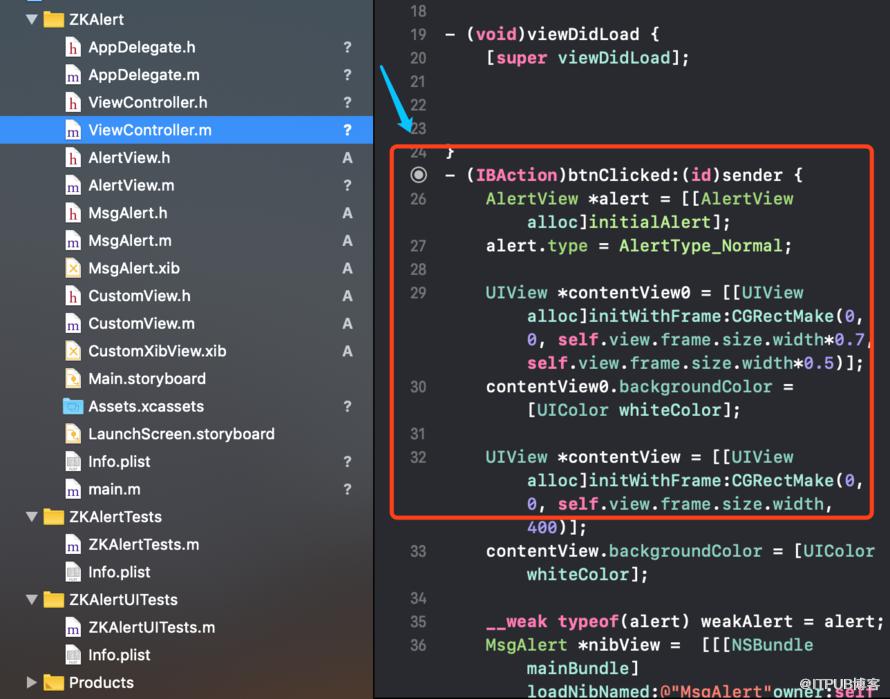The width and height of the screenshot is (890, 699).
Task: Select ViewController.m in the navigator
Action: 186,130
